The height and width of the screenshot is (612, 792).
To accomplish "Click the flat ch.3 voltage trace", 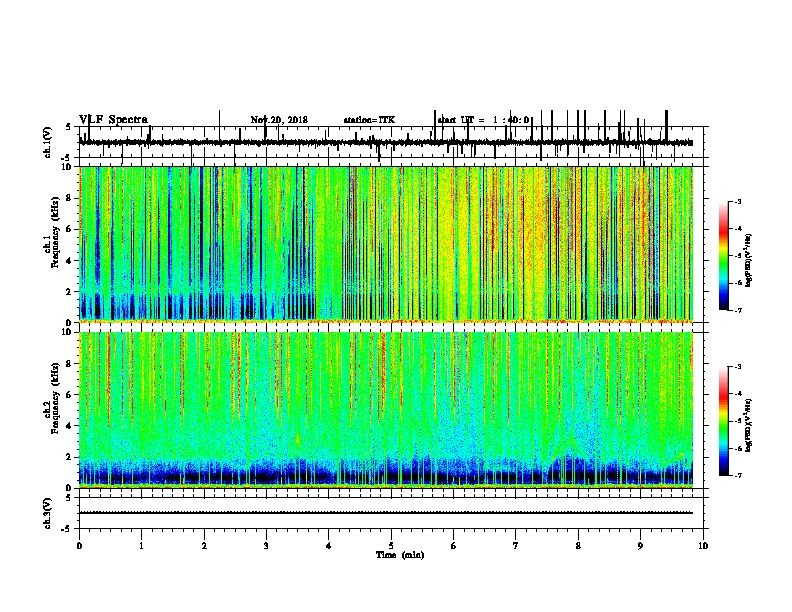I will [x=386, y=513].
